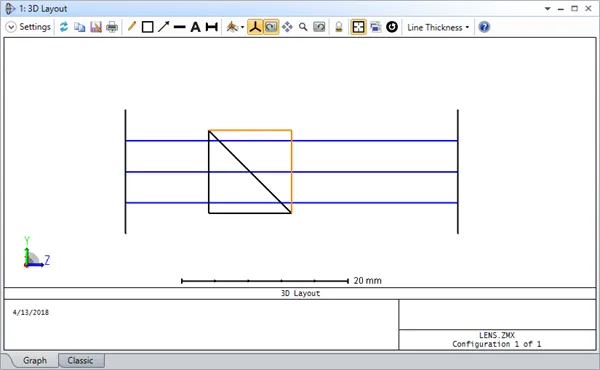Click the print icon

[112, 27]
